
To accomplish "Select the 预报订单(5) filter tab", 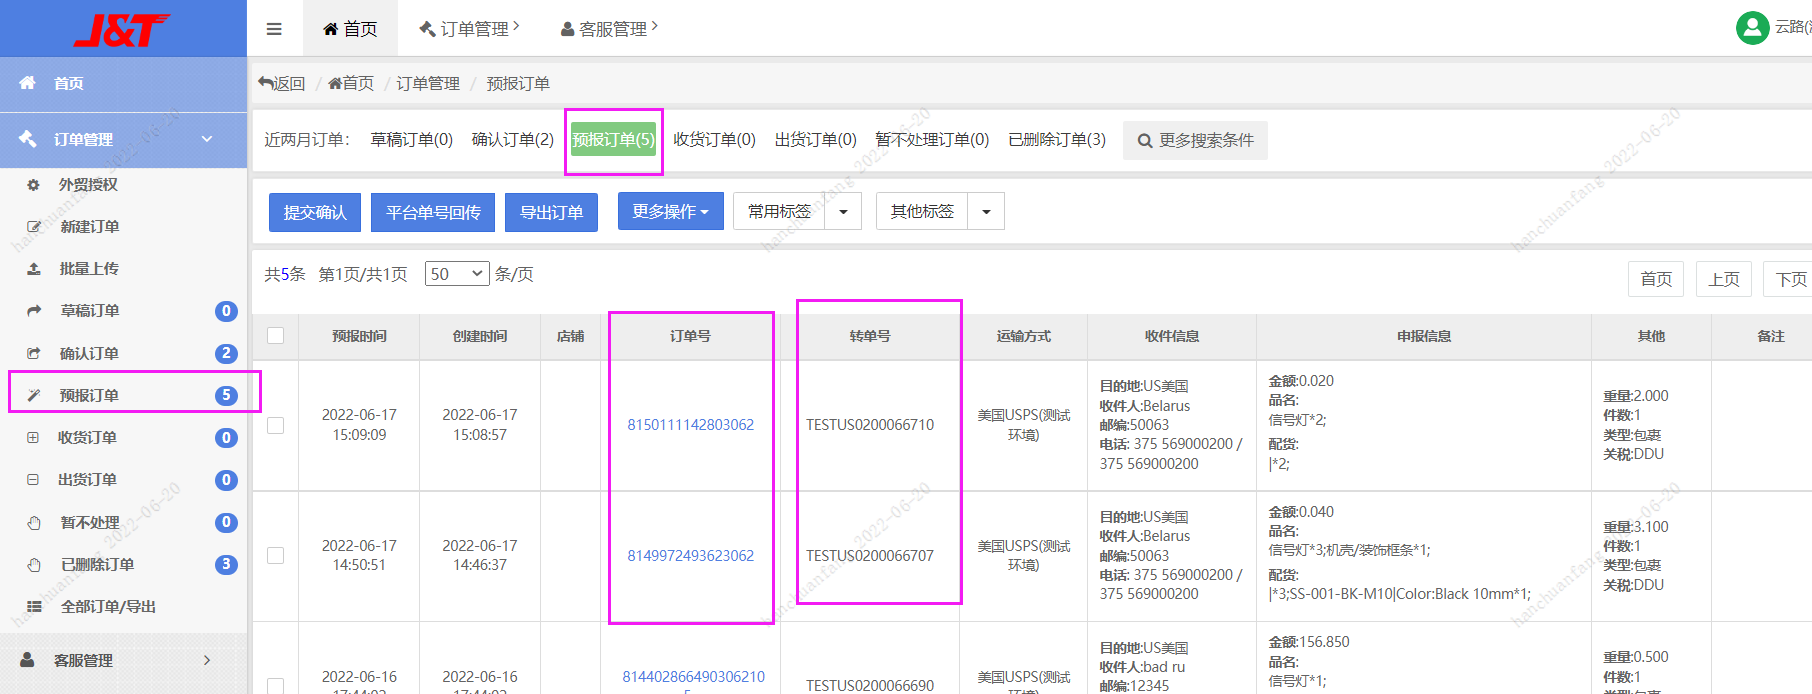I will 614,140.
